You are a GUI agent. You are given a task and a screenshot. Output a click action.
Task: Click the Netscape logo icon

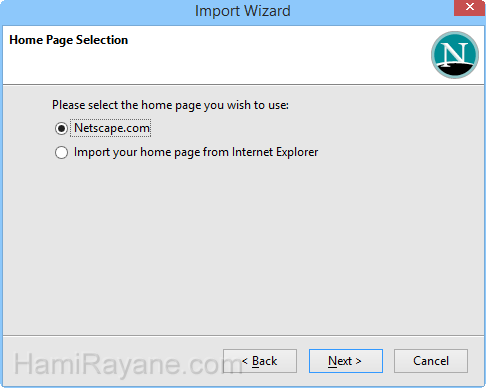pos(455,55)
